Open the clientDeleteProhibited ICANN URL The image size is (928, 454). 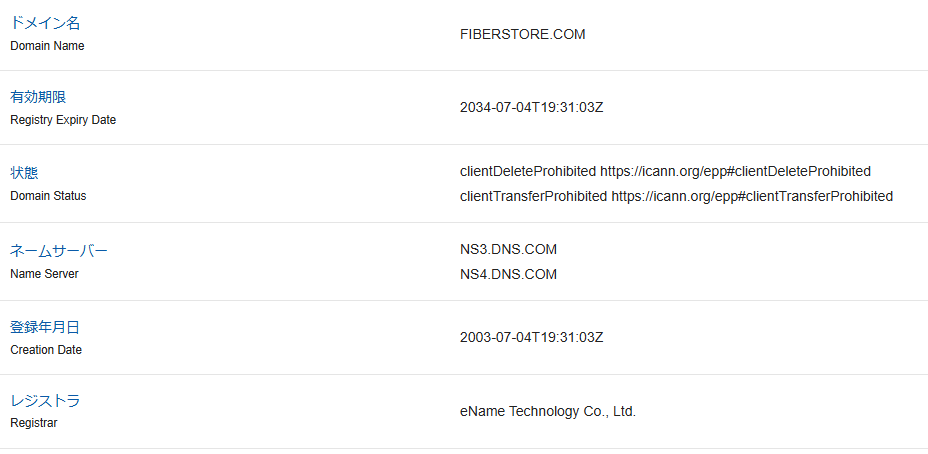point(736,172)
